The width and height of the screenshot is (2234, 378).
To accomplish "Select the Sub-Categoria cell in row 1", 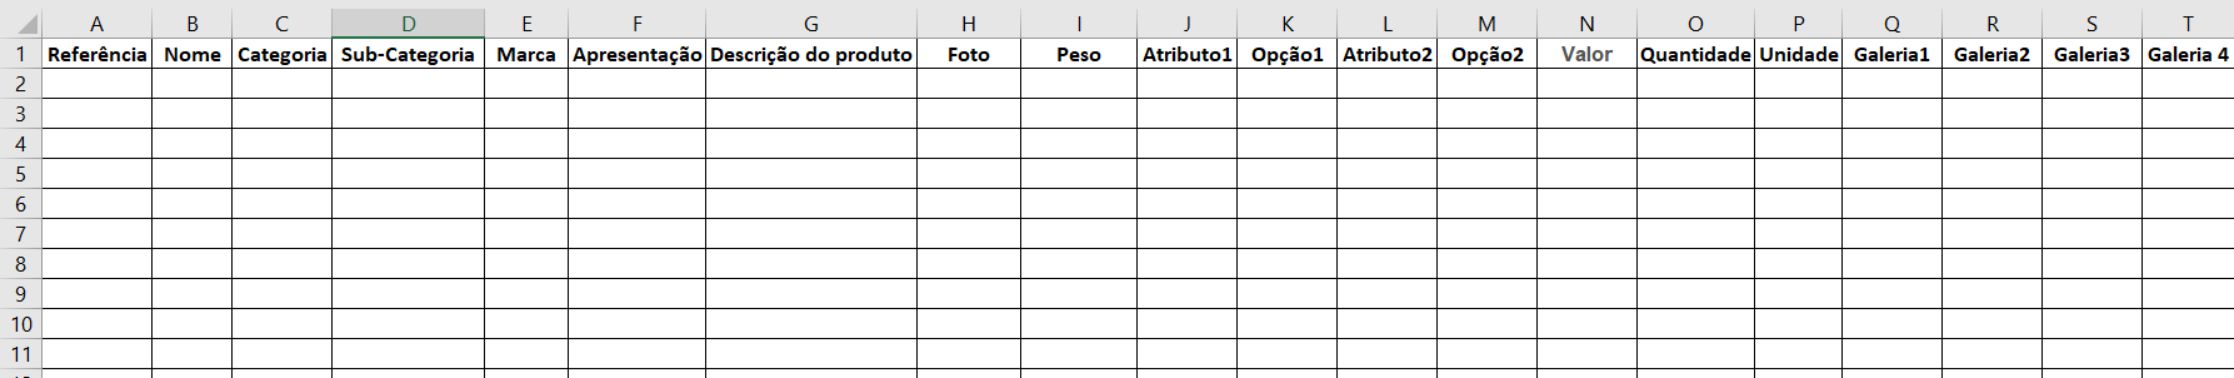I will point(408,55).
